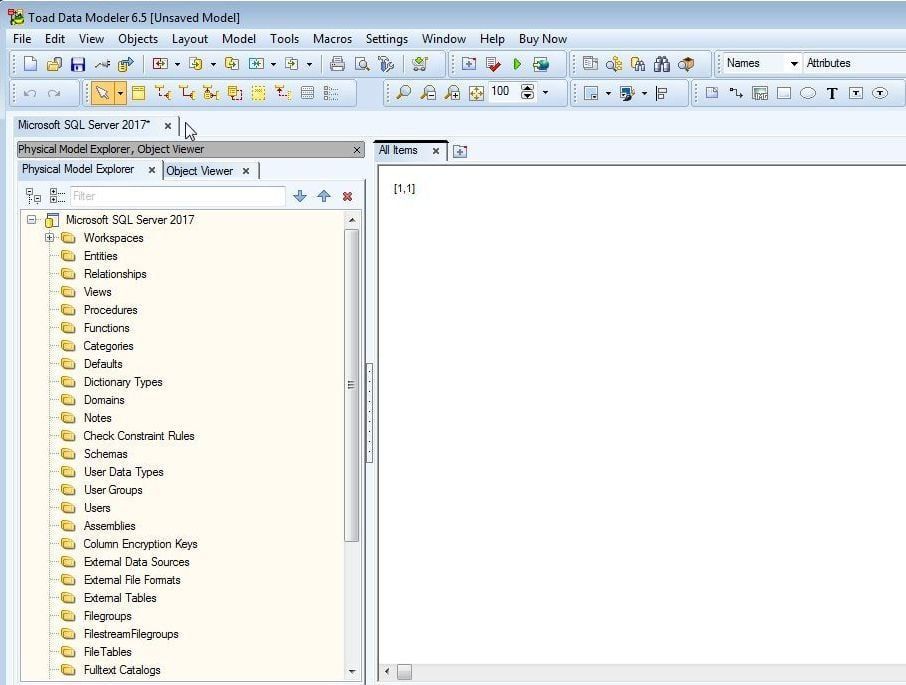Select the Column Encryption Keys folder

pos(140,544)
